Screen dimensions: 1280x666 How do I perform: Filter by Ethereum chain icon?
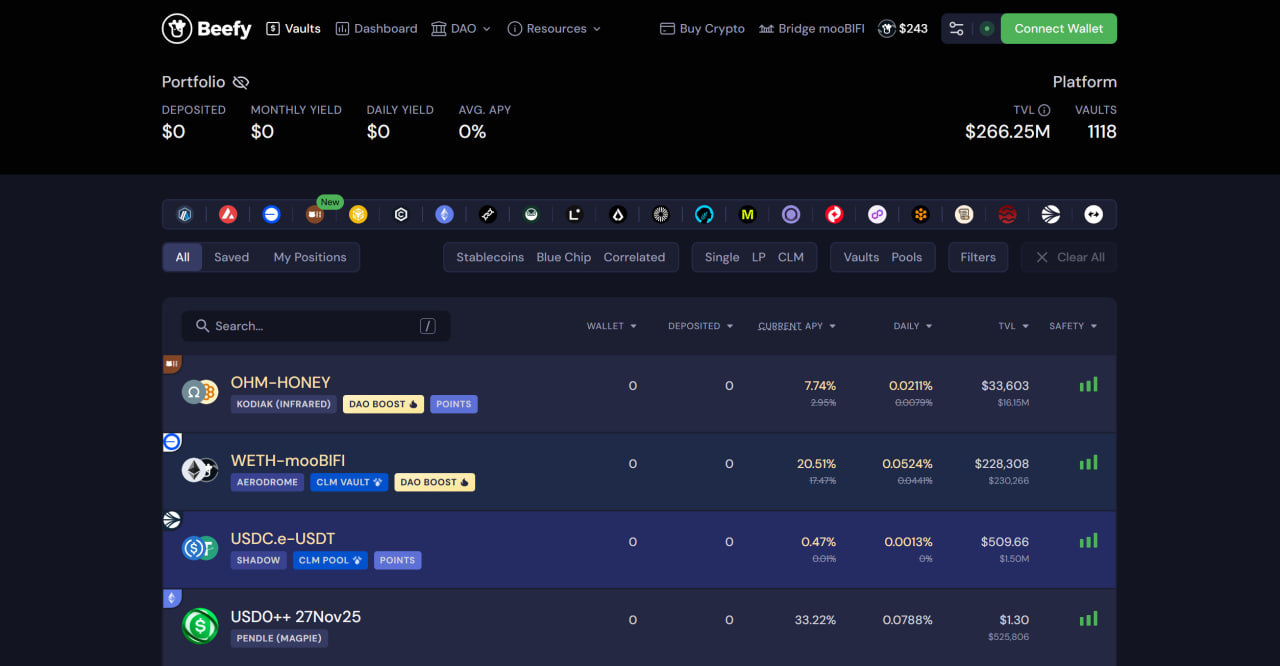pos(444,214)
